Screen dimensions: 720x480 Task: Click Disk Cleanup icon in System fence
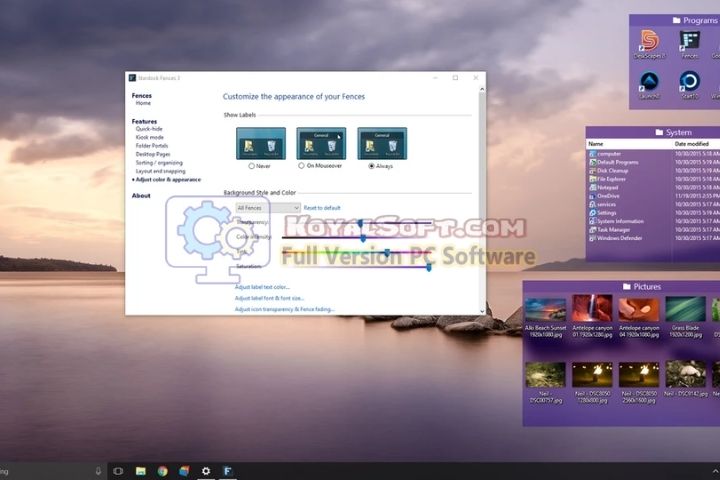coord(593,170)
